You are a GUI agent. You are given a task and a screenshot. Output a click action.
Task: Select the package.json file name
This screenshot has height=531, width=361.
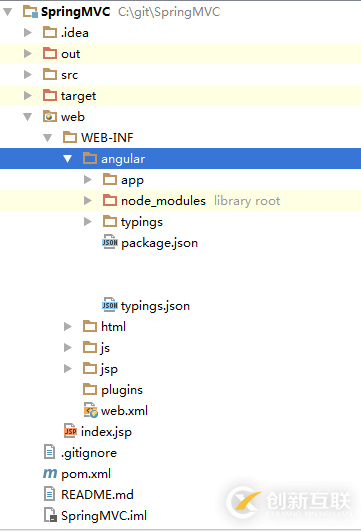point(160,243)
